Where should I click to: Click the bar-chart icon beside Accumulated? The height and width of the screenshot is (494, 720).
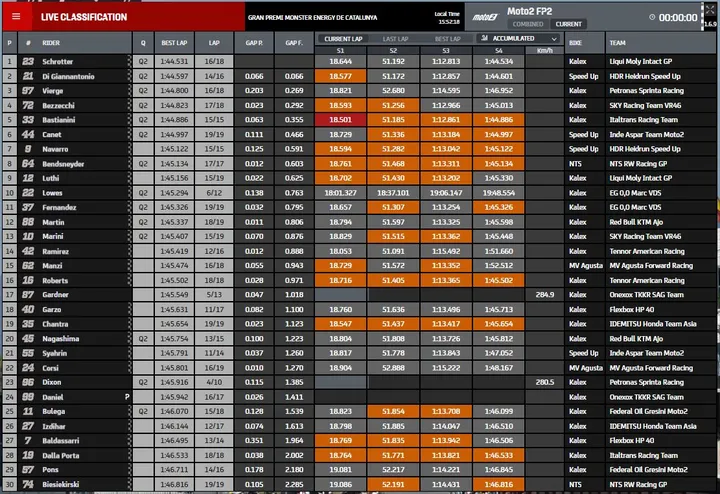click(x=484, y=39)
